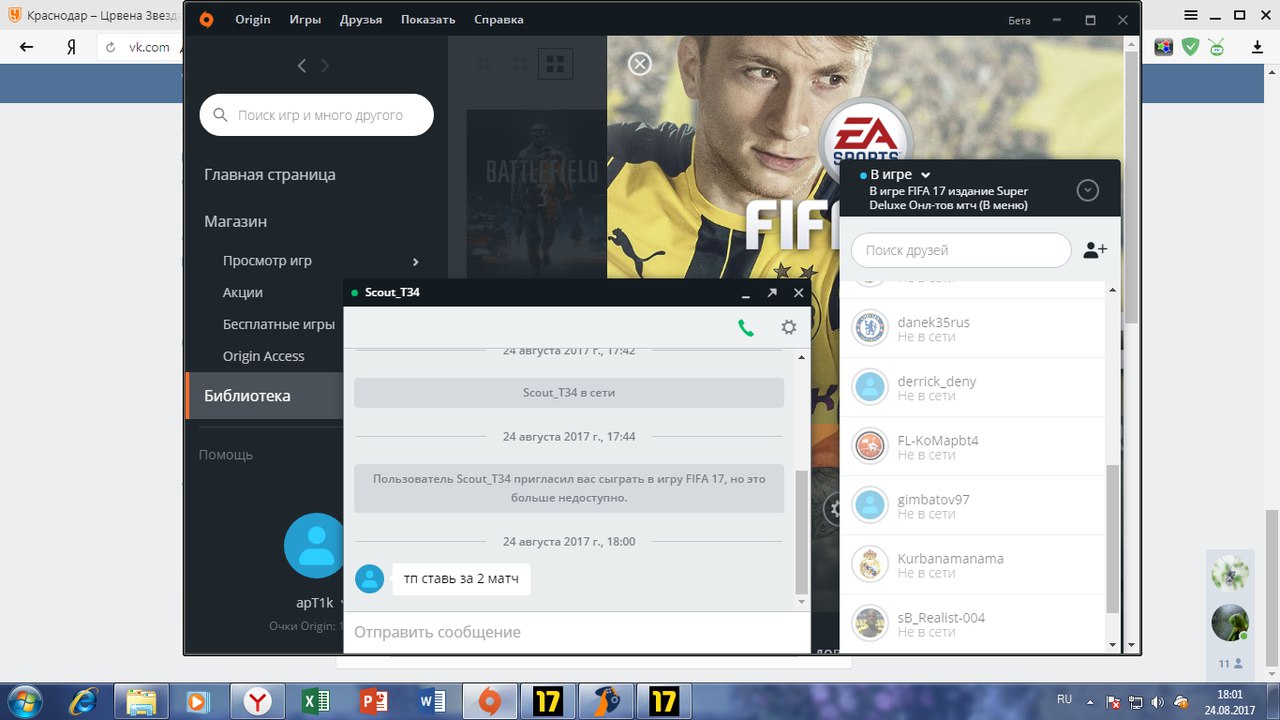The height and width of the screenshot is (720, 1280).
Task: Click the chat sender avatar beside the message
Action: tap(370, 578)
